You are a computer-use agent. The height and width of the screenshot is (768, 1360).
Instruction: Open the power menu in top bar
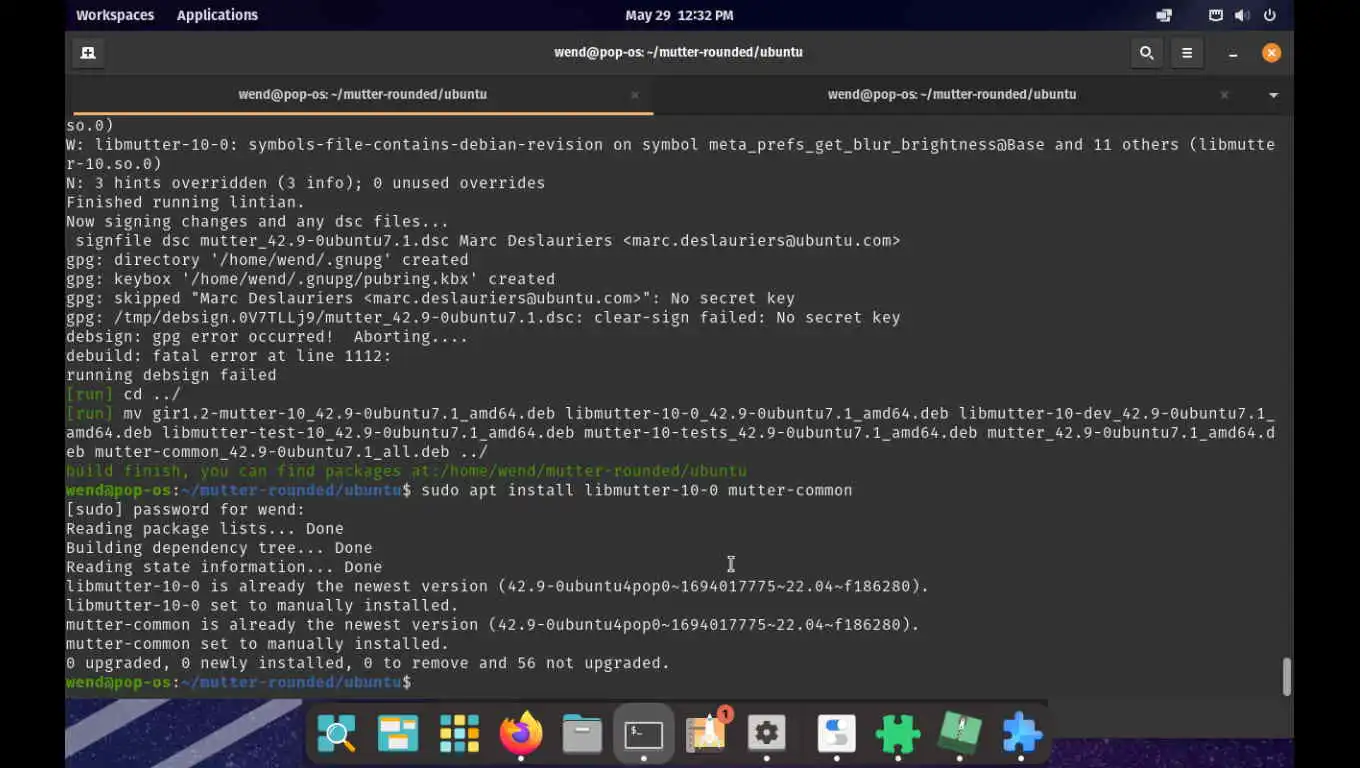[1270, 15]
